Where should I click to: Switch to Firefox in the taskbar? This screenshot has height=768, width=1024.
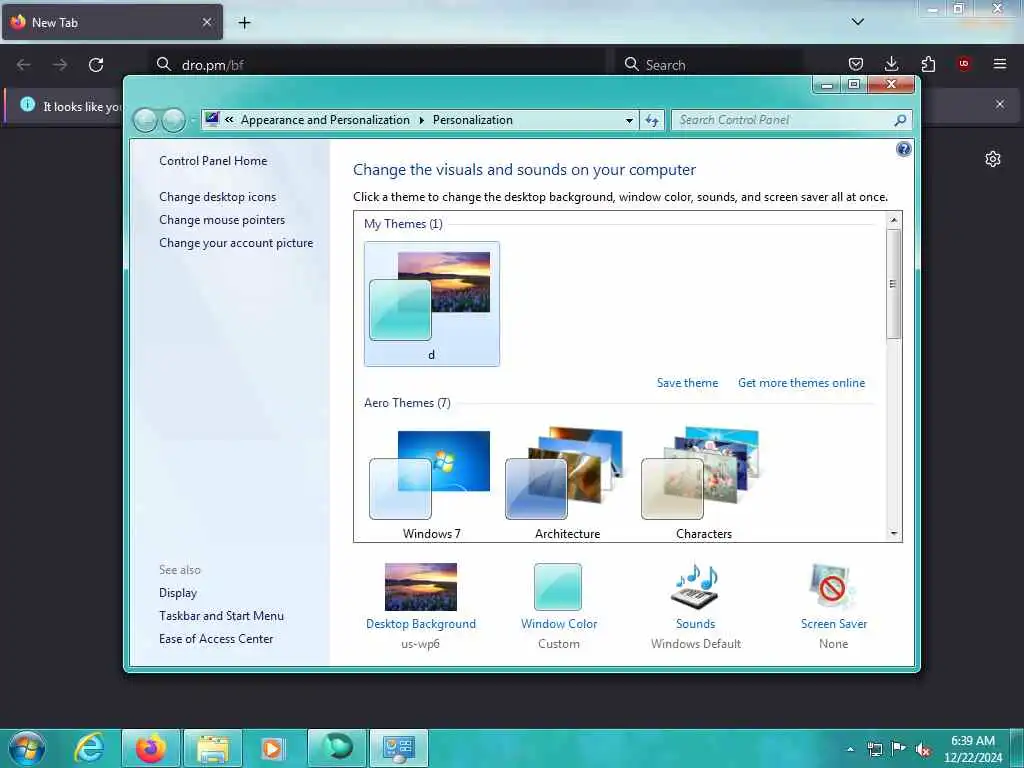tap(151, 748)
